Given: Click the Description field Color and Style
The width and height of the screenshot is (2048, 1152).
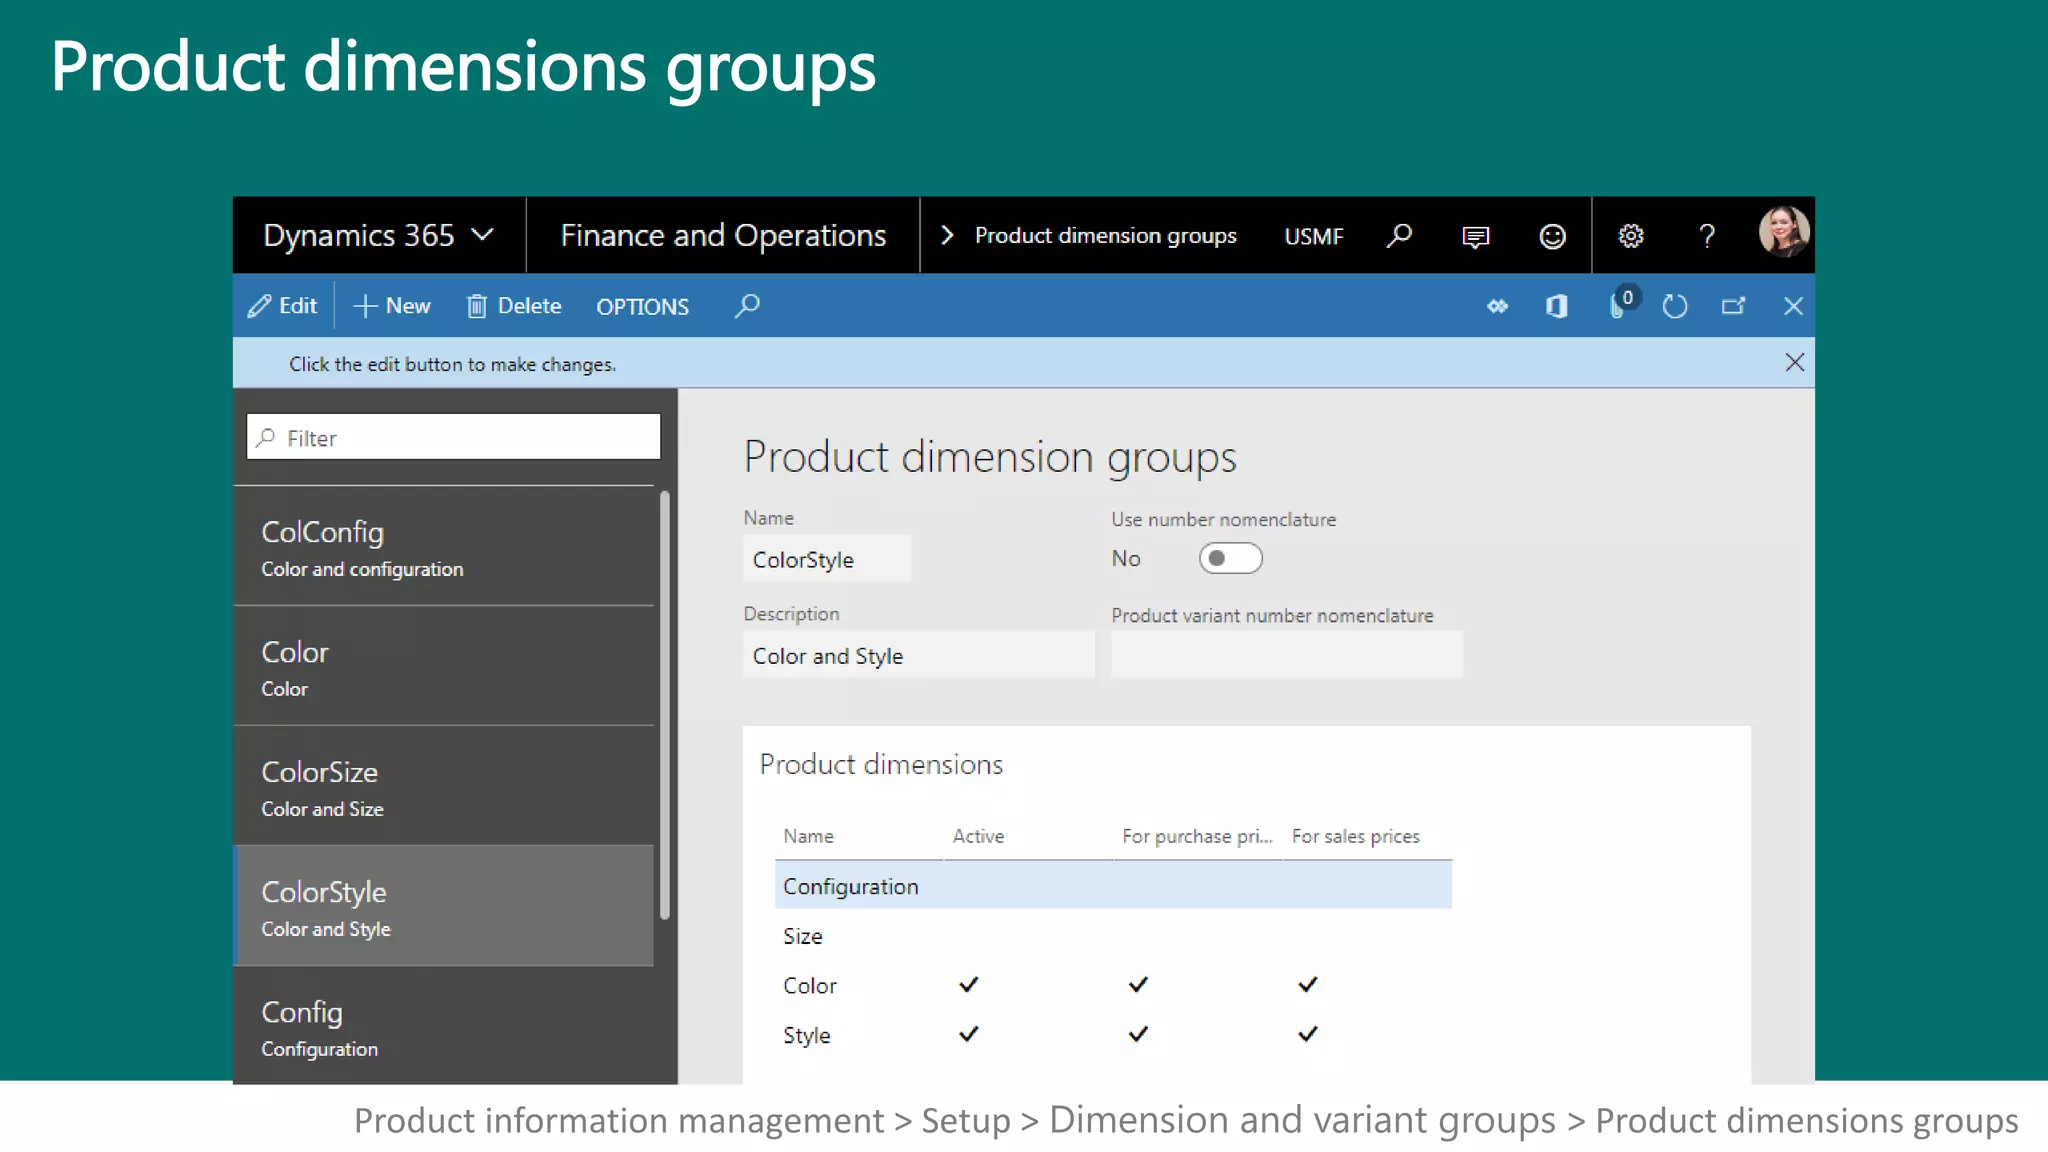Looking at the screenshot, I should tap(918, 655).
